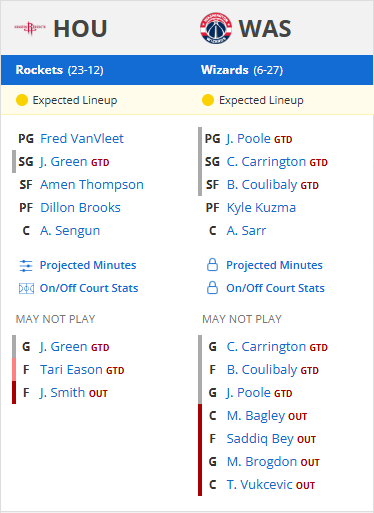Click the Rockets (23-12) team header
Screen dimensions: 374x513
(60, 70)
